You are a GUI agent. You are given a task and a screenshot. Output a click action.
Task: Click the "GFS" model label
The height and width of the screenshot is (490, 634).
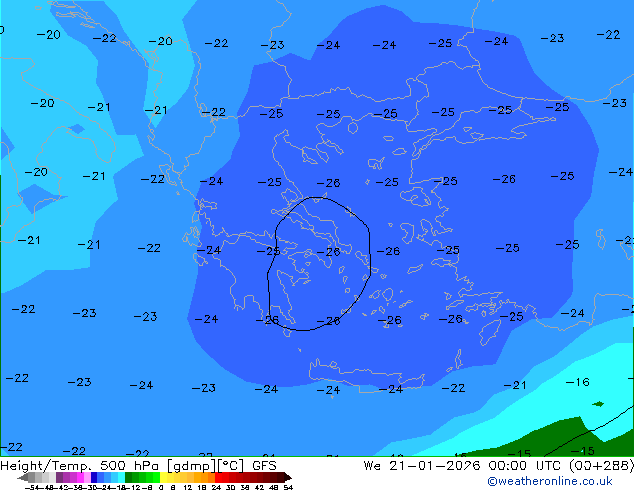point(264,466)
